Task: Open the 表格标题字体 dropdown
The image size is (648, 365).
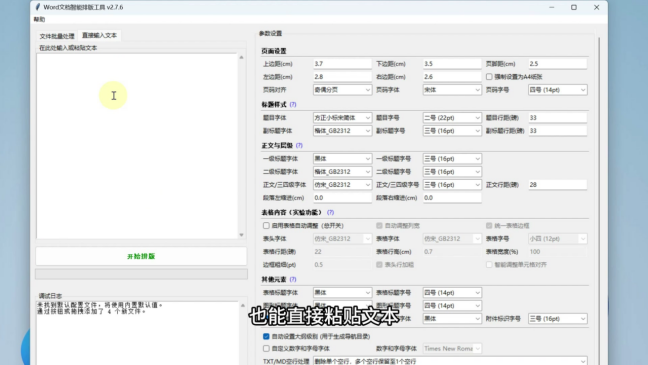Action: [x=342, y=293]
